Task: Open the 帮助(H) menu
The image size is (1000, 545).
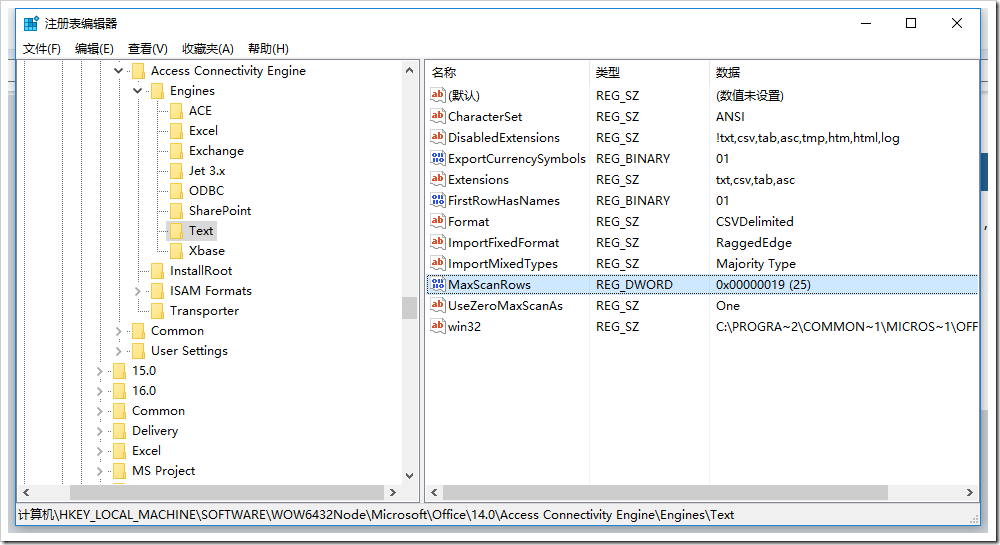Action: click(268, 49)
